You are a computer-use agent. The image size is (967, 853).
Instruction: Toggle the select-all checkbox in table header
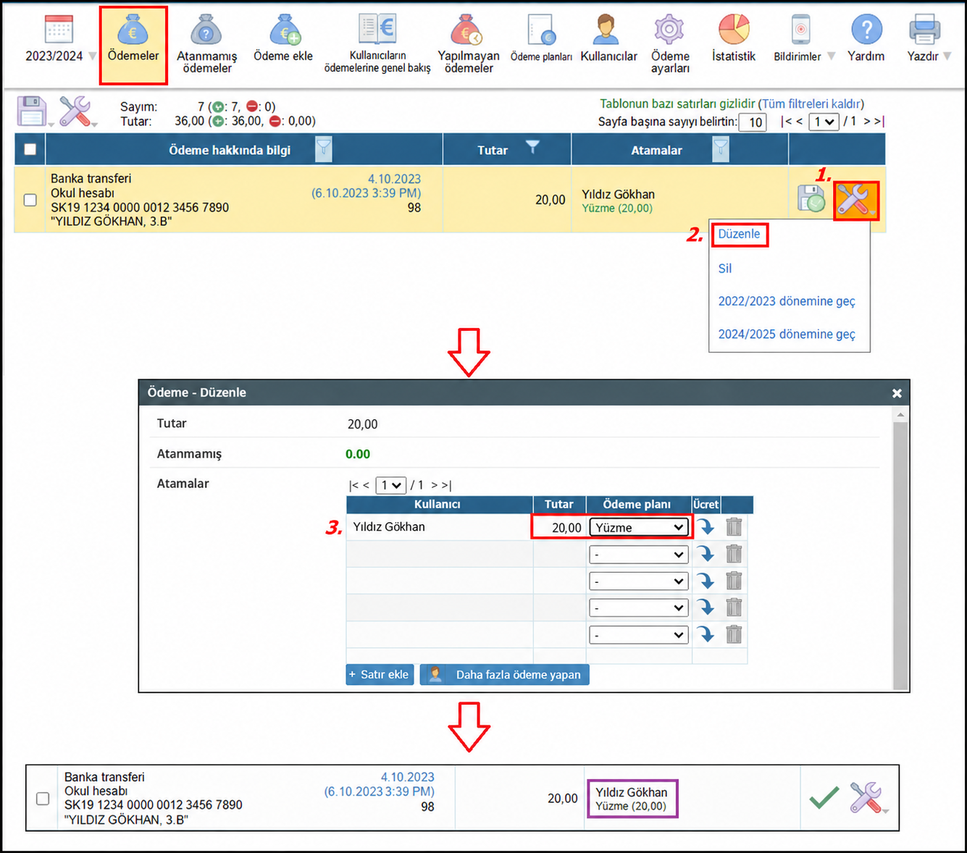[30, 149]
